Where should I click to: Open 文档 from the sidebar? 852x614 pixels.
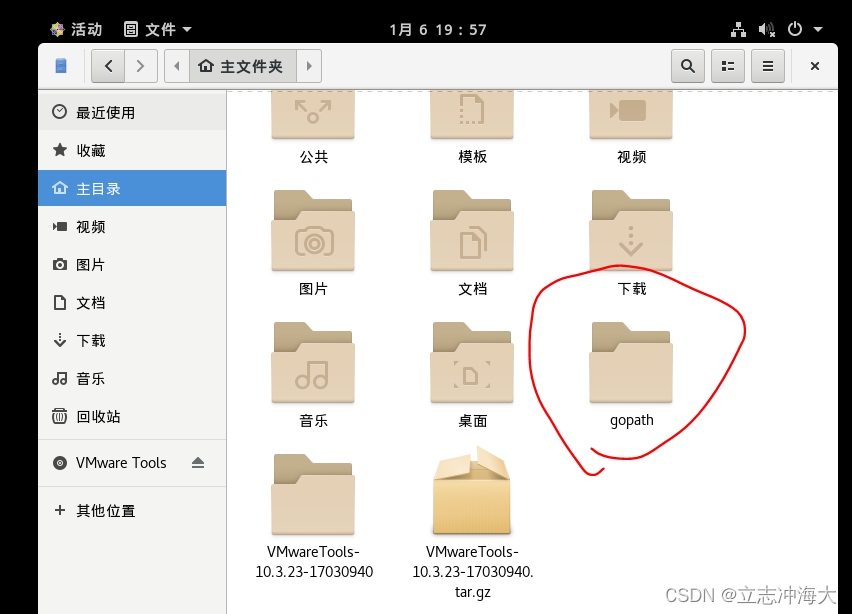pos(132,303)
